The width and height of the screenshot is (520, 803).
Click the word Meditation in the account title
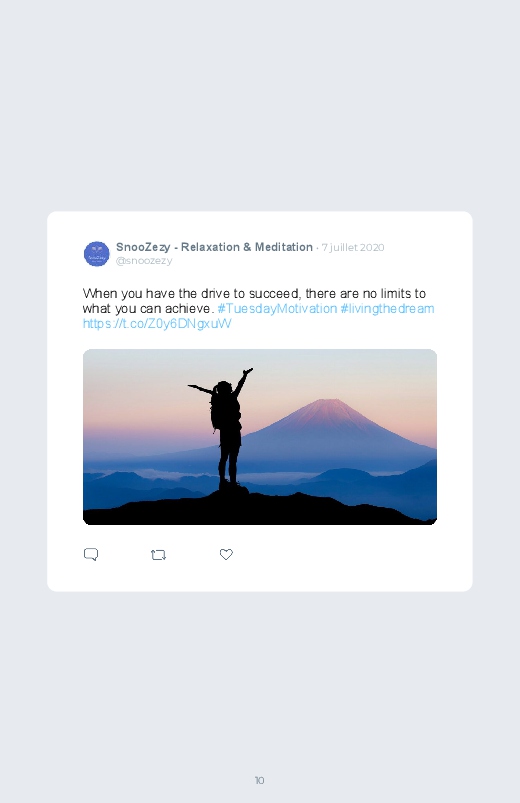coord(284,247)
